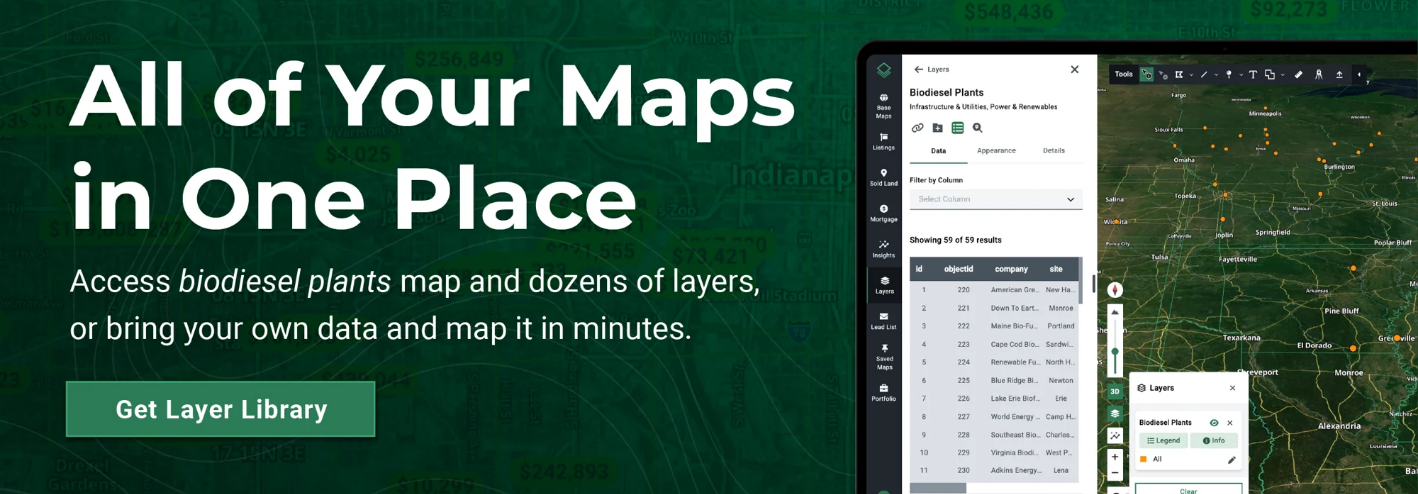Screen dimensions: 1418x494
Task: Switch to the Appearance tab
Action: pyautogui.click(x=996, y=151)
